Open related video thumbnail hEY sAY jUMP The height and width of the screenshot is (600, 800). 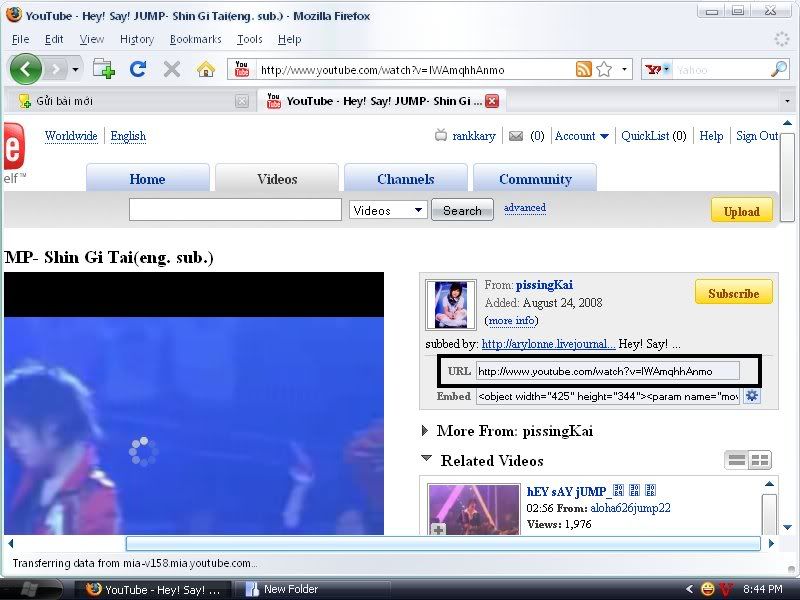tap(474, 509)
